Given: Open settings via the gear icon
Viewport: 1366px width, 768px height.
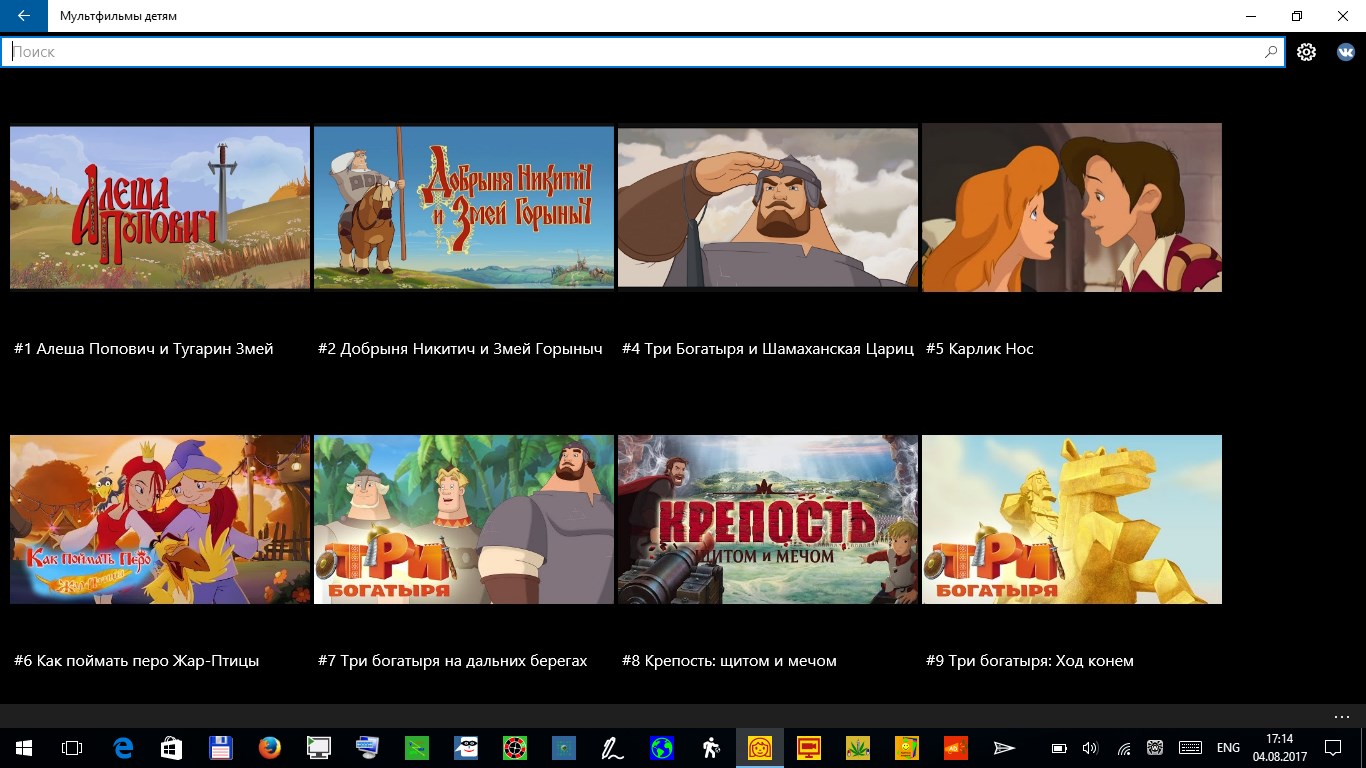Looking at the screenshot, I should 1306,52.
